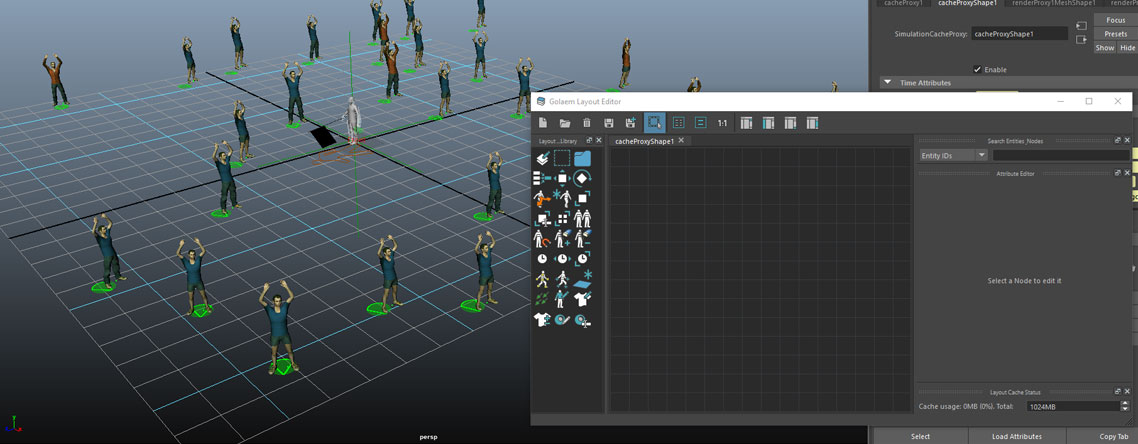This screenshot has height=444, width=1138.
Task: Reset zoom with the 1:1 button
Action: pyautogui.click(x=722, y=123)
